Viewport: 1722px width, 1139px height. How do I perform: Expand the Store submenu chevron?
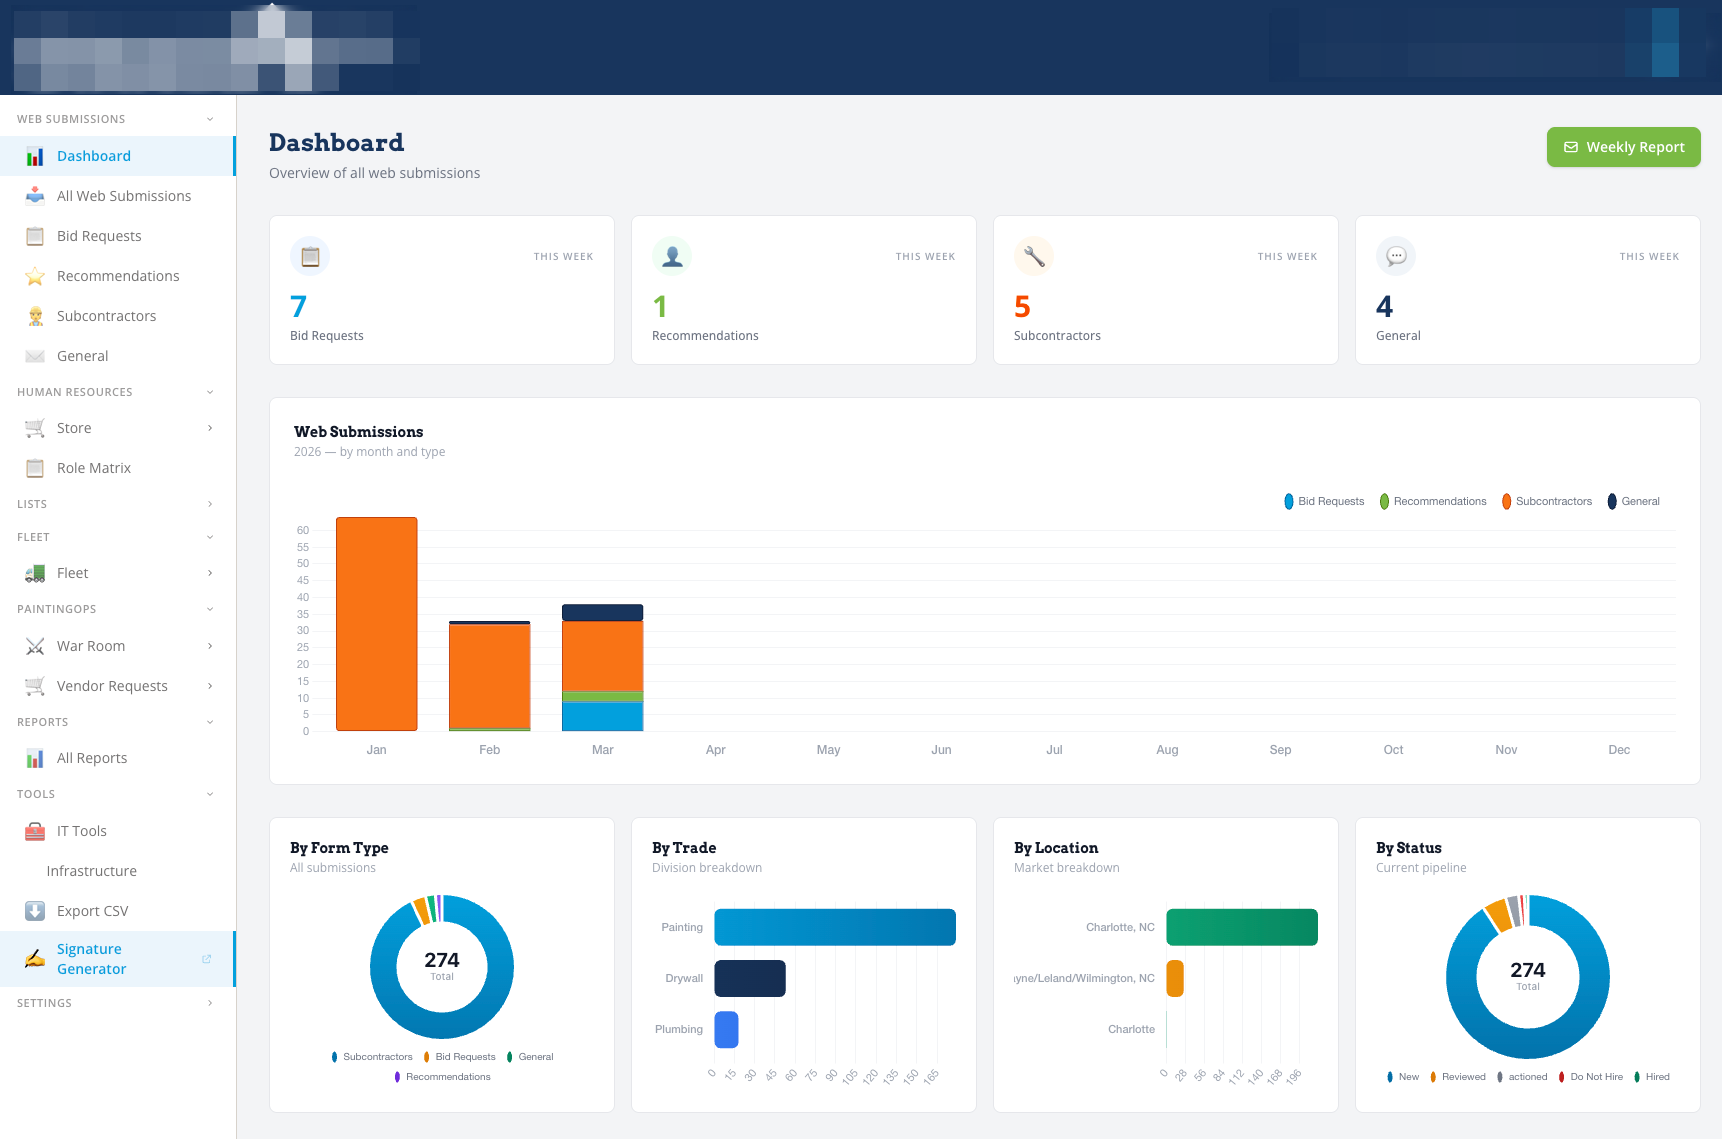[x=210, y=428]
